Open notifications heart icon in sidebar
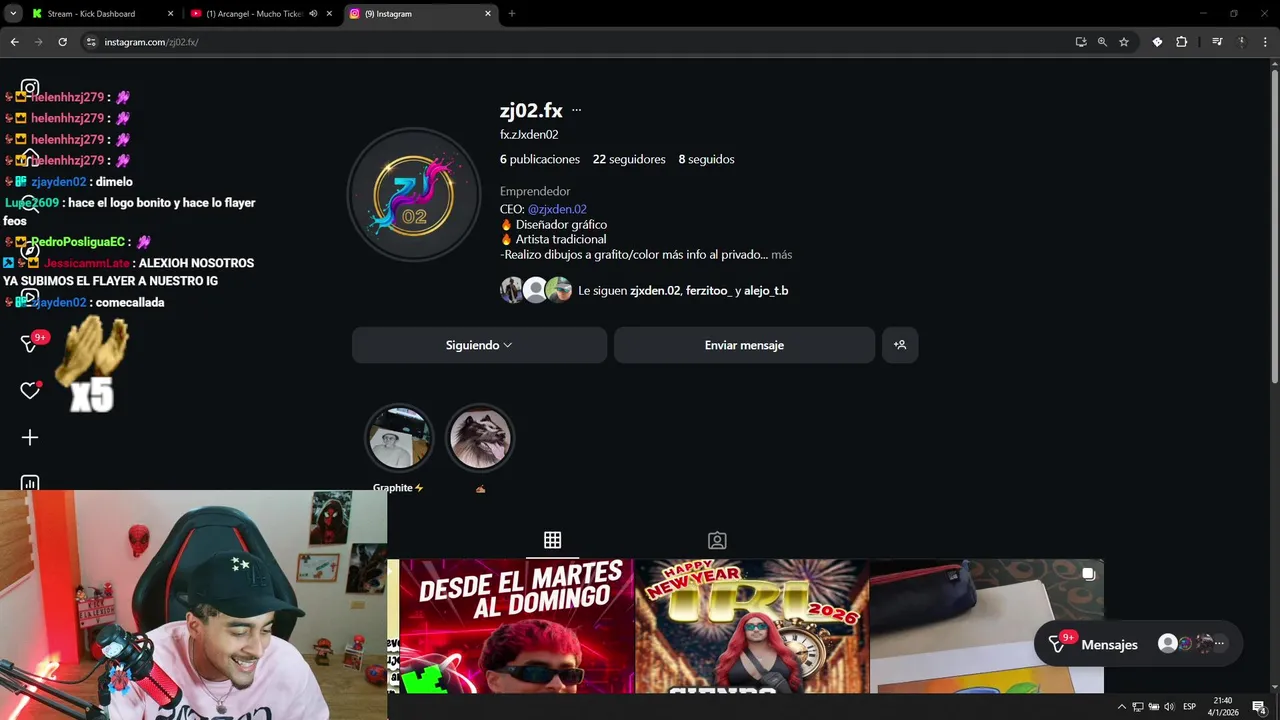This screenshot has height=720, width=1280. click(x=30, y=390)
